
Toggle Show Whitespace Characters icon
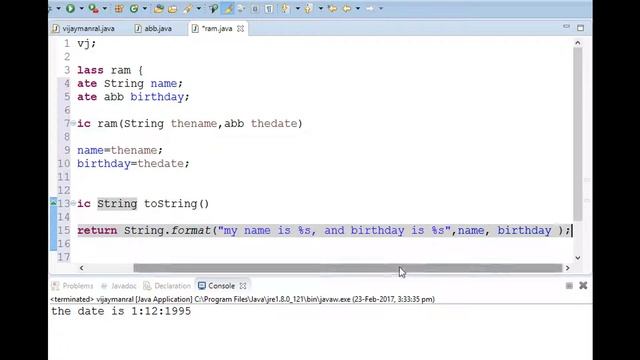tap(269, 9)
